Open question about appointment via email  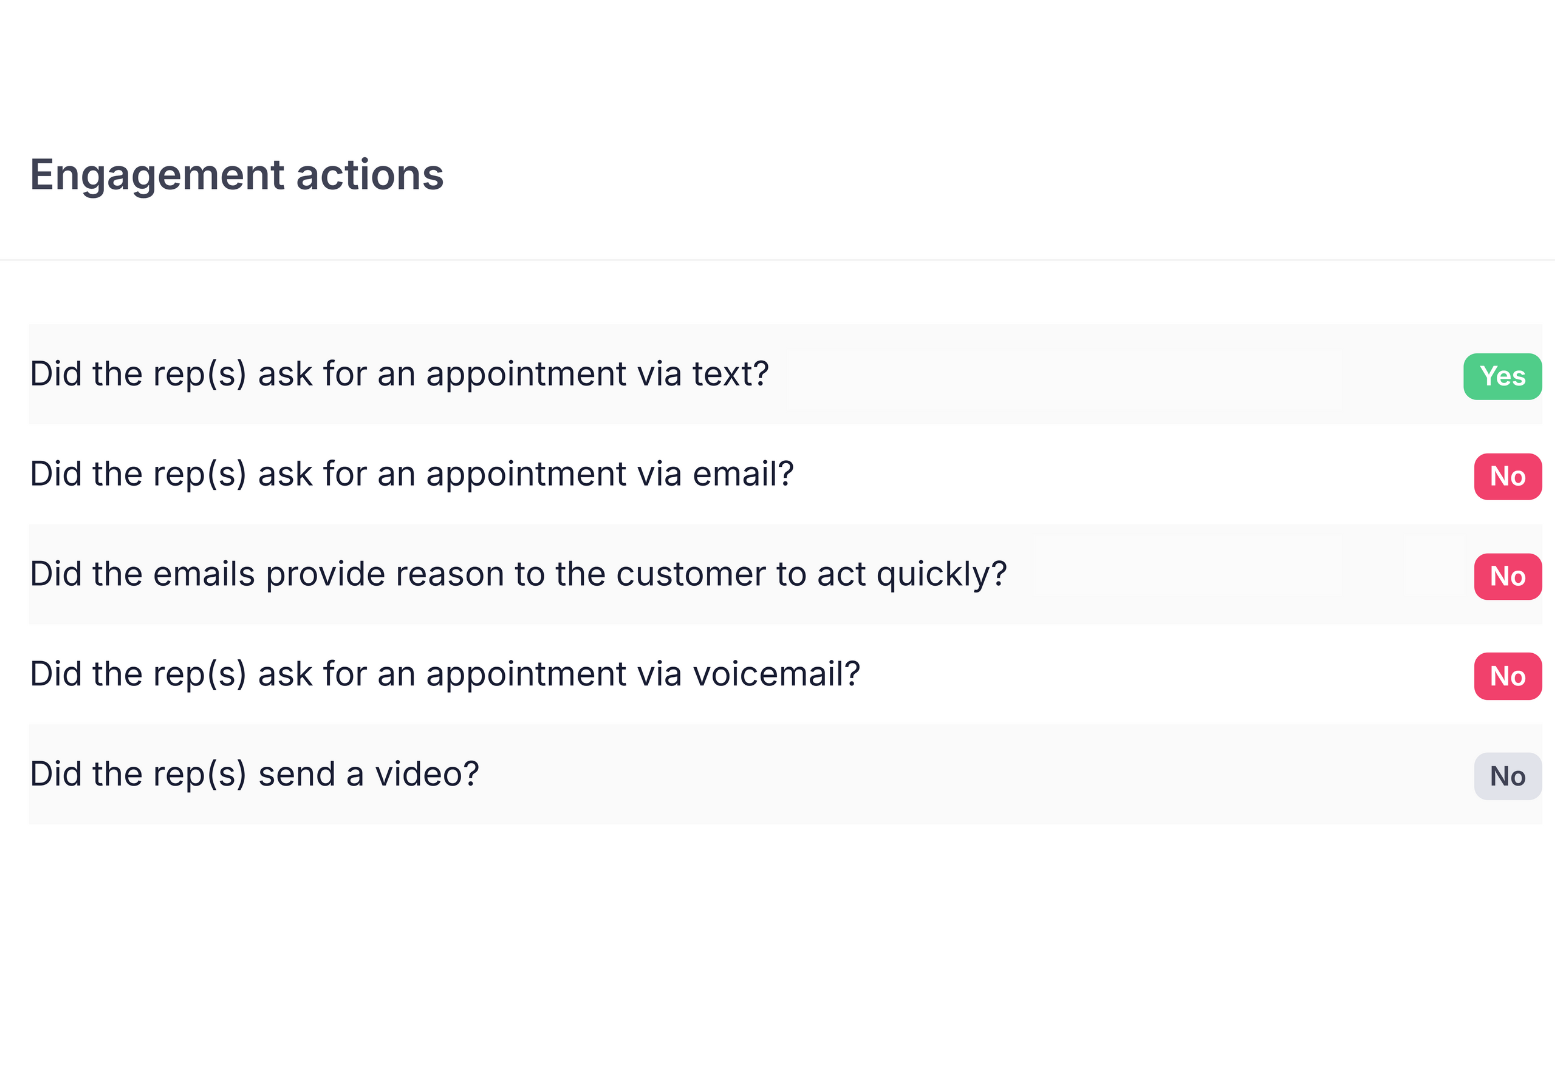[412, 474]
